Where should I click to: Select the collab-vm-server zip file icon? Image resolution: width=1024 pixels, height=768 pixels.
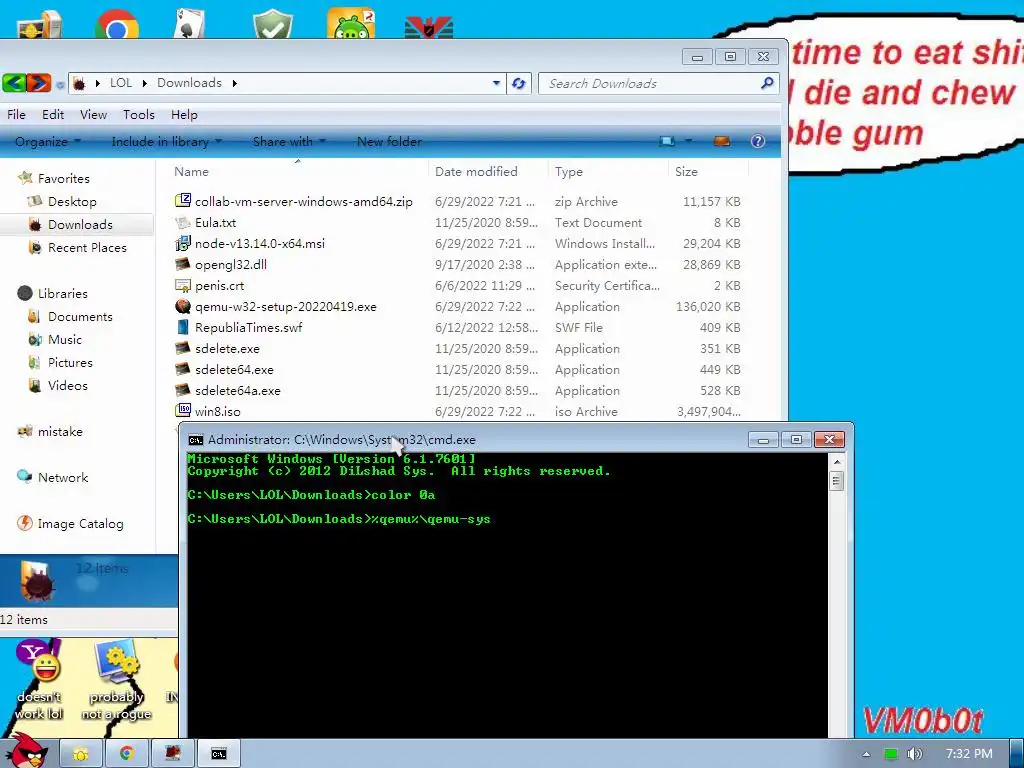(x=183, y=200)
